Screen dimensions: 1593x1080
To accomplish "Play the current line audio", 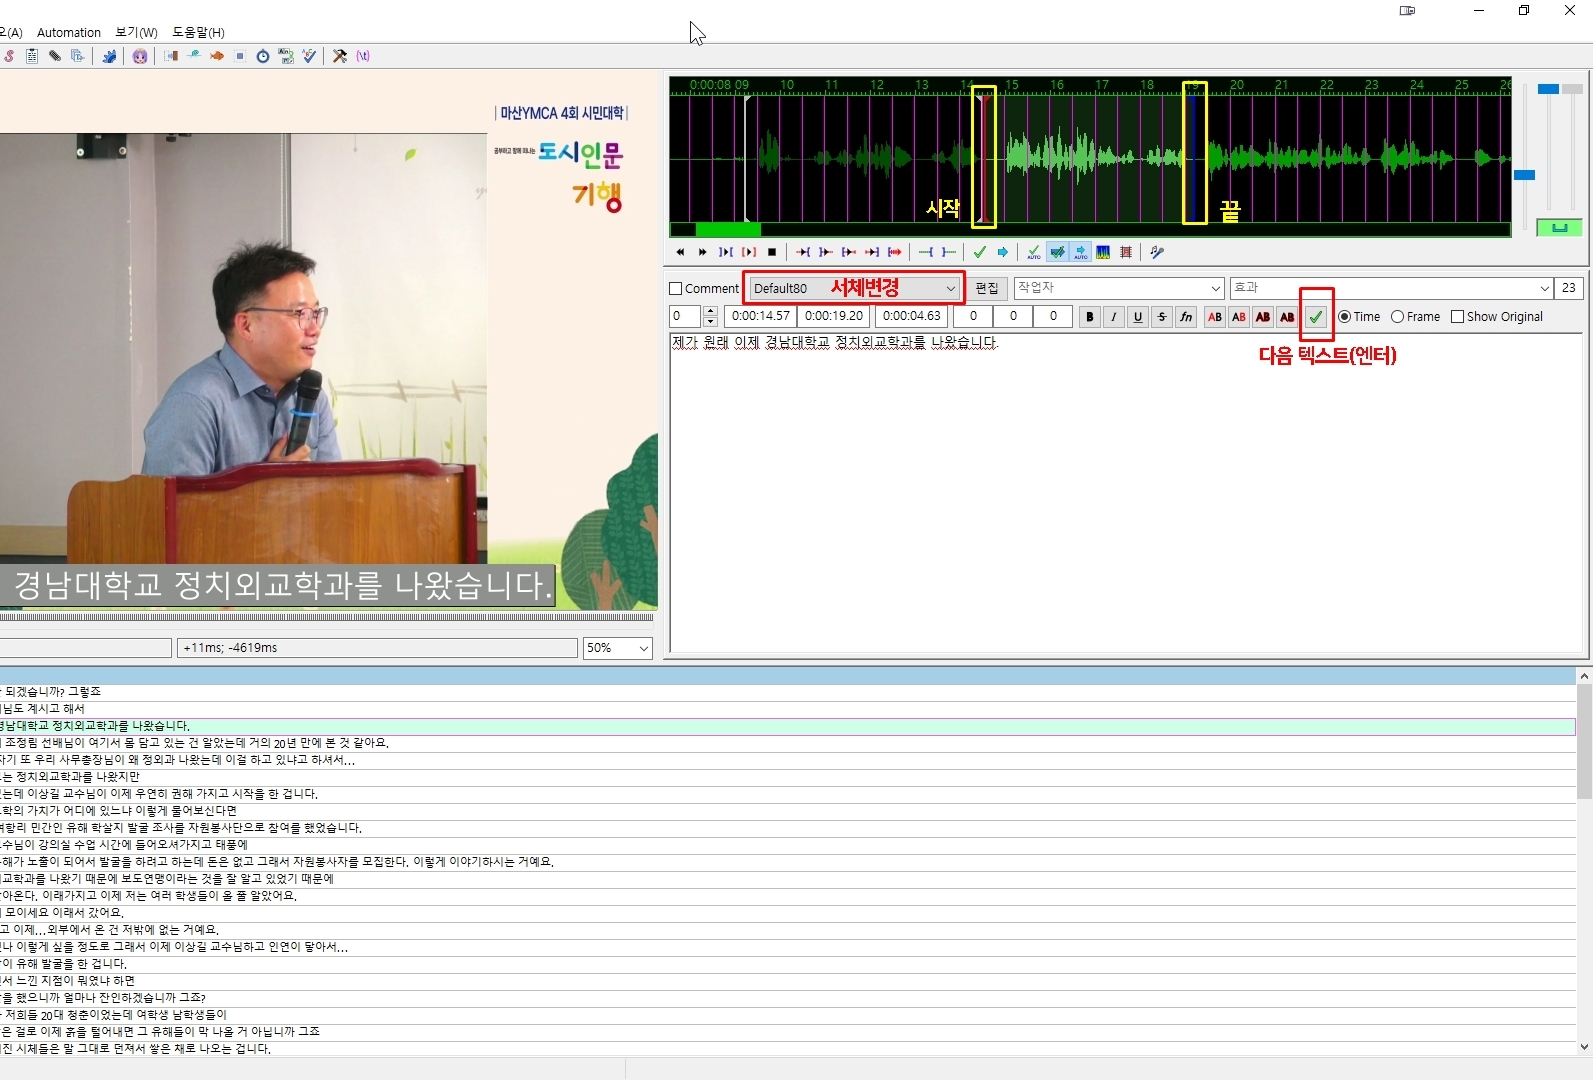I will pos(749,252).
